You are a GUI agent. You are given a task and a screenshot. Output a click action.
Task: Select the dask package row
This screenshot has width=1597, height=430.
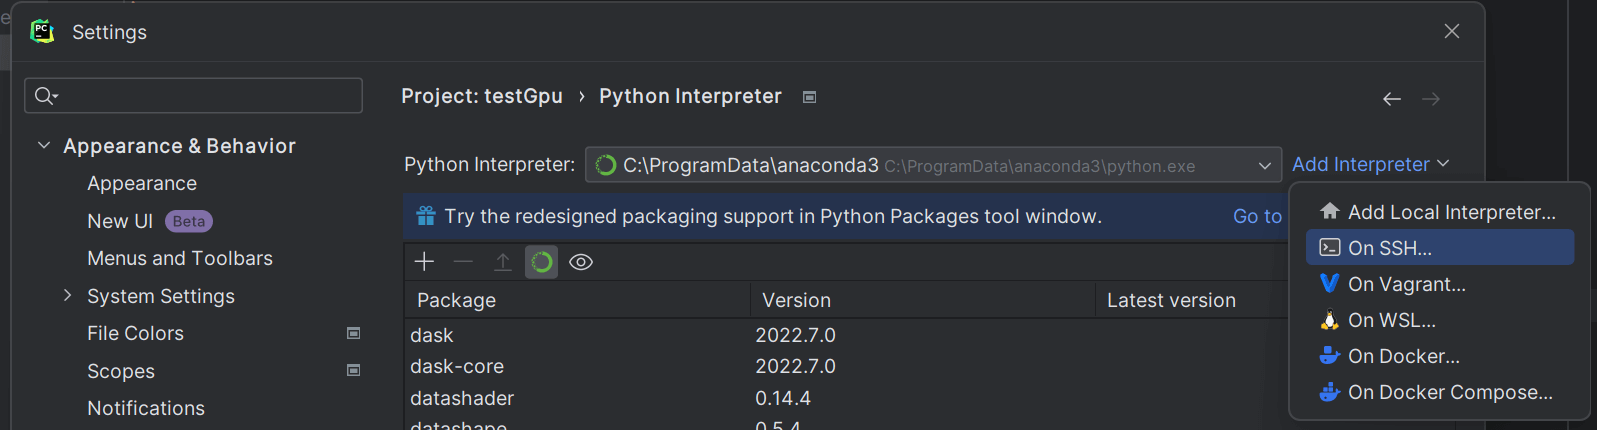tap(846, 335)
